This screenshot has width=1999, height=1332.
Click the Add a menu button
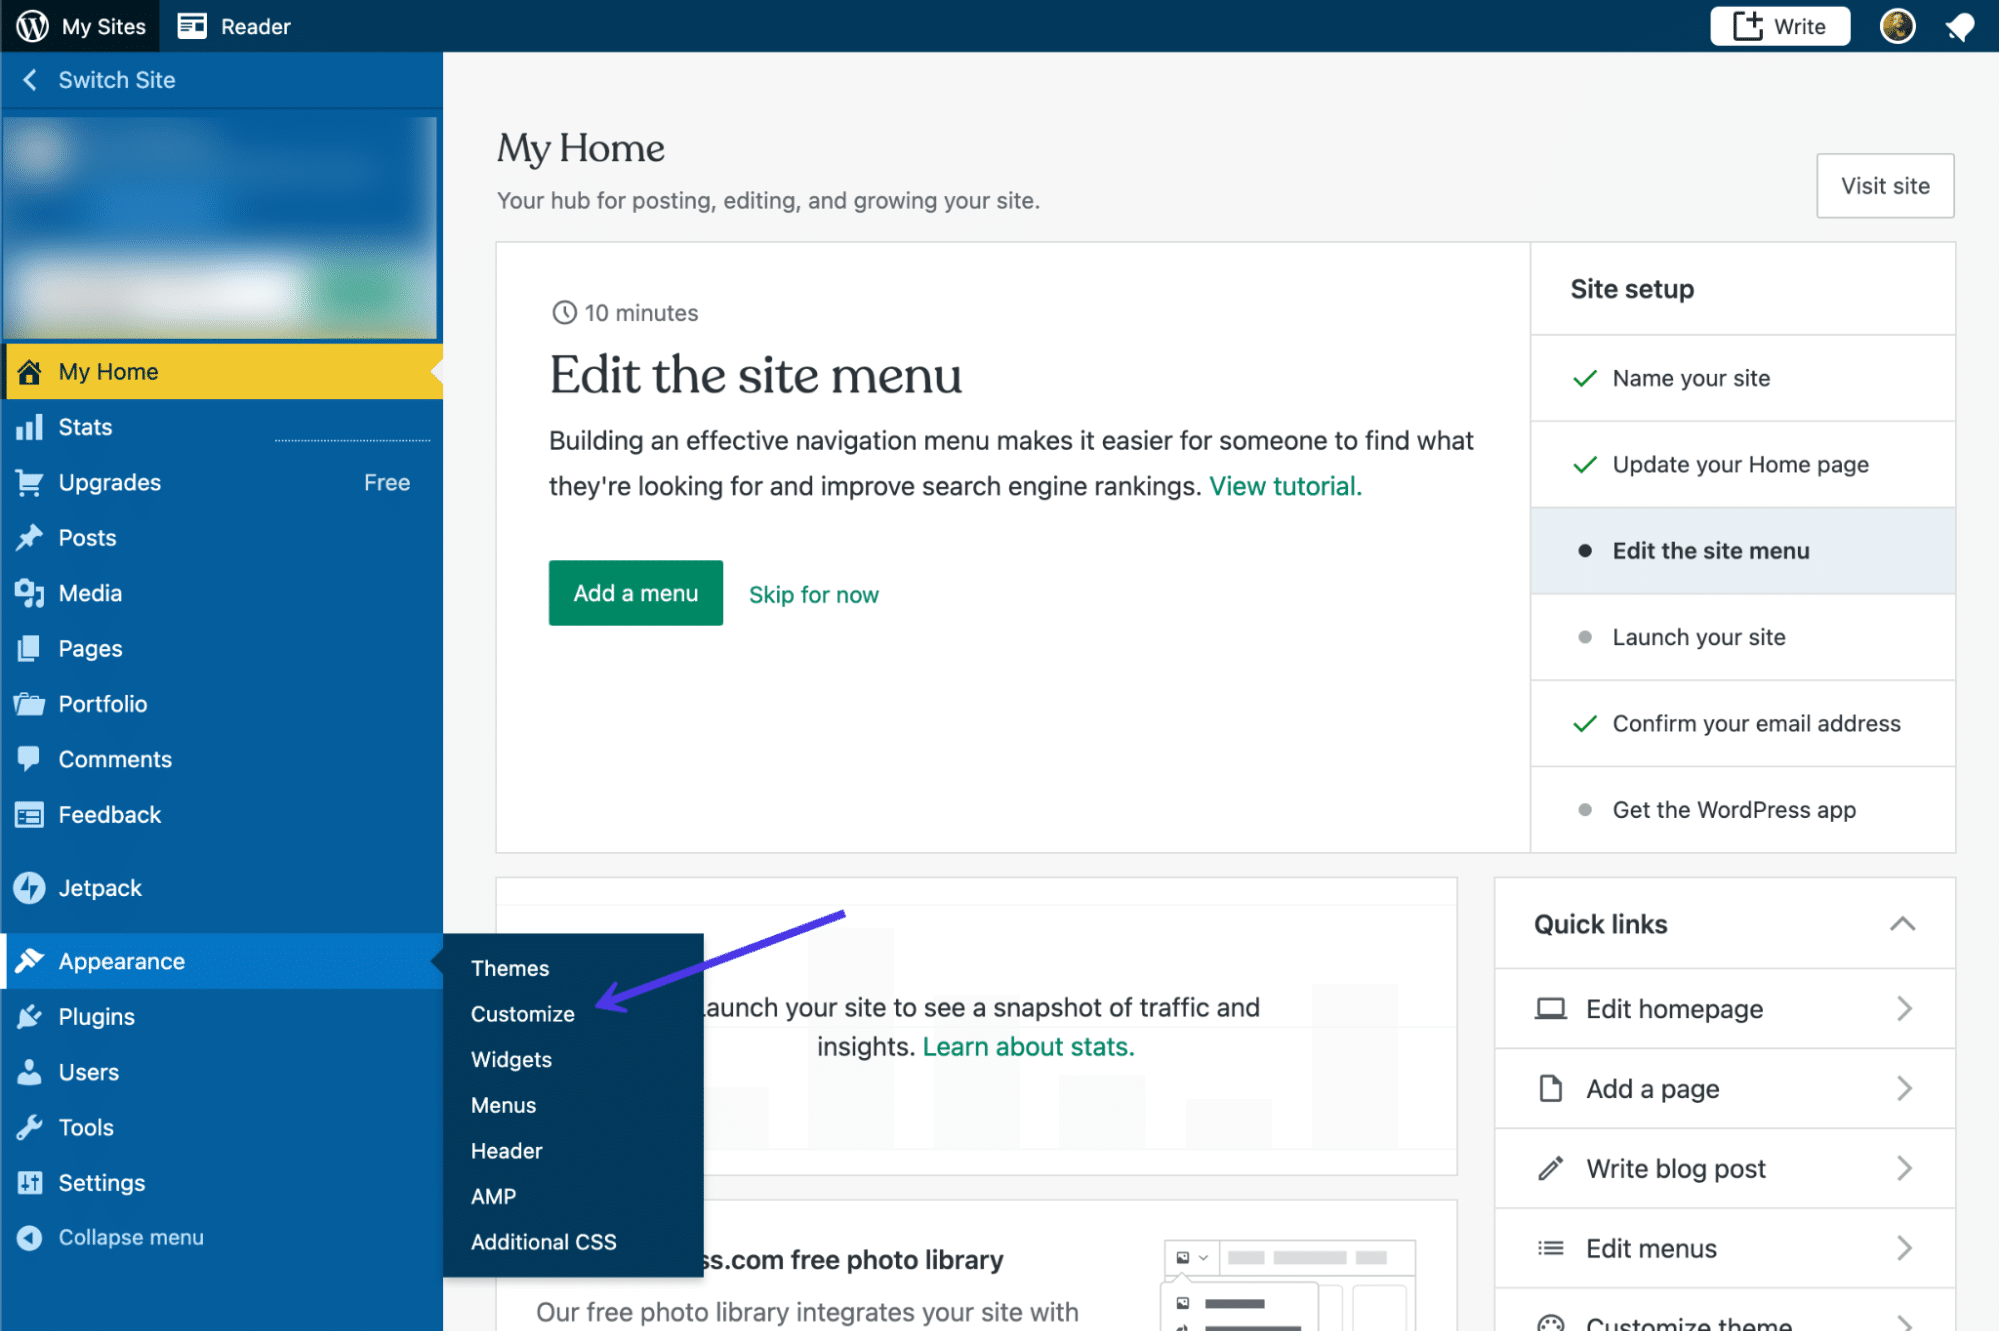pyautogui.click(x=635, y=593)
